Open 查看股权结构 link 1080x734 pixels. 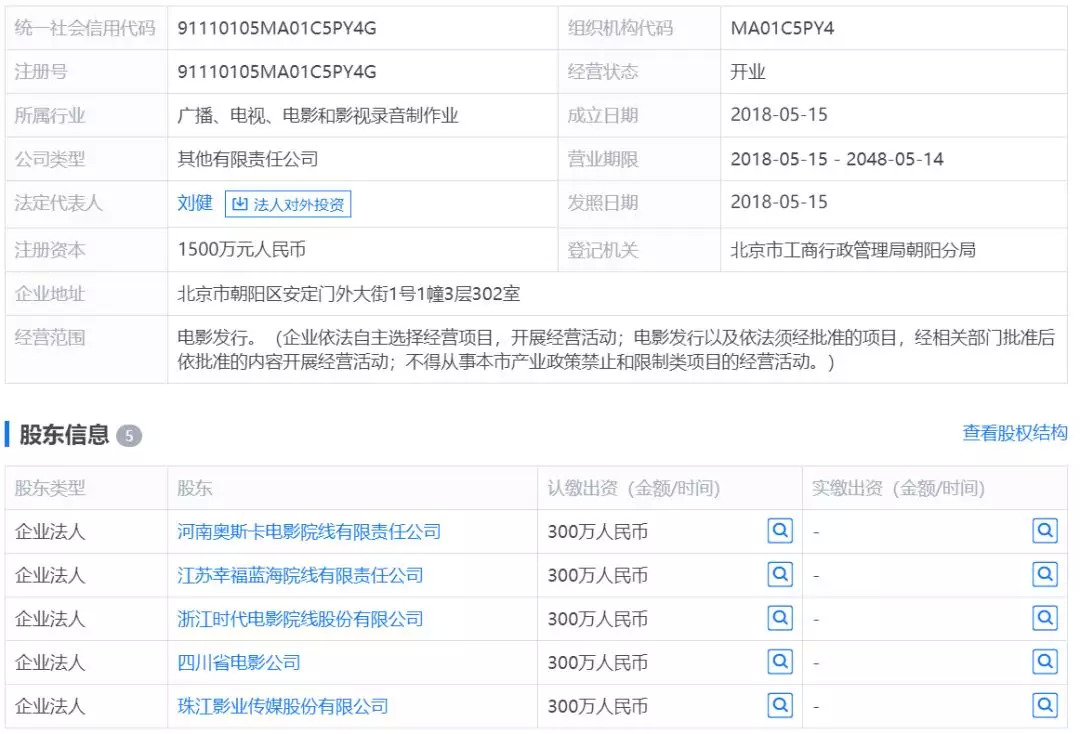1015,432
